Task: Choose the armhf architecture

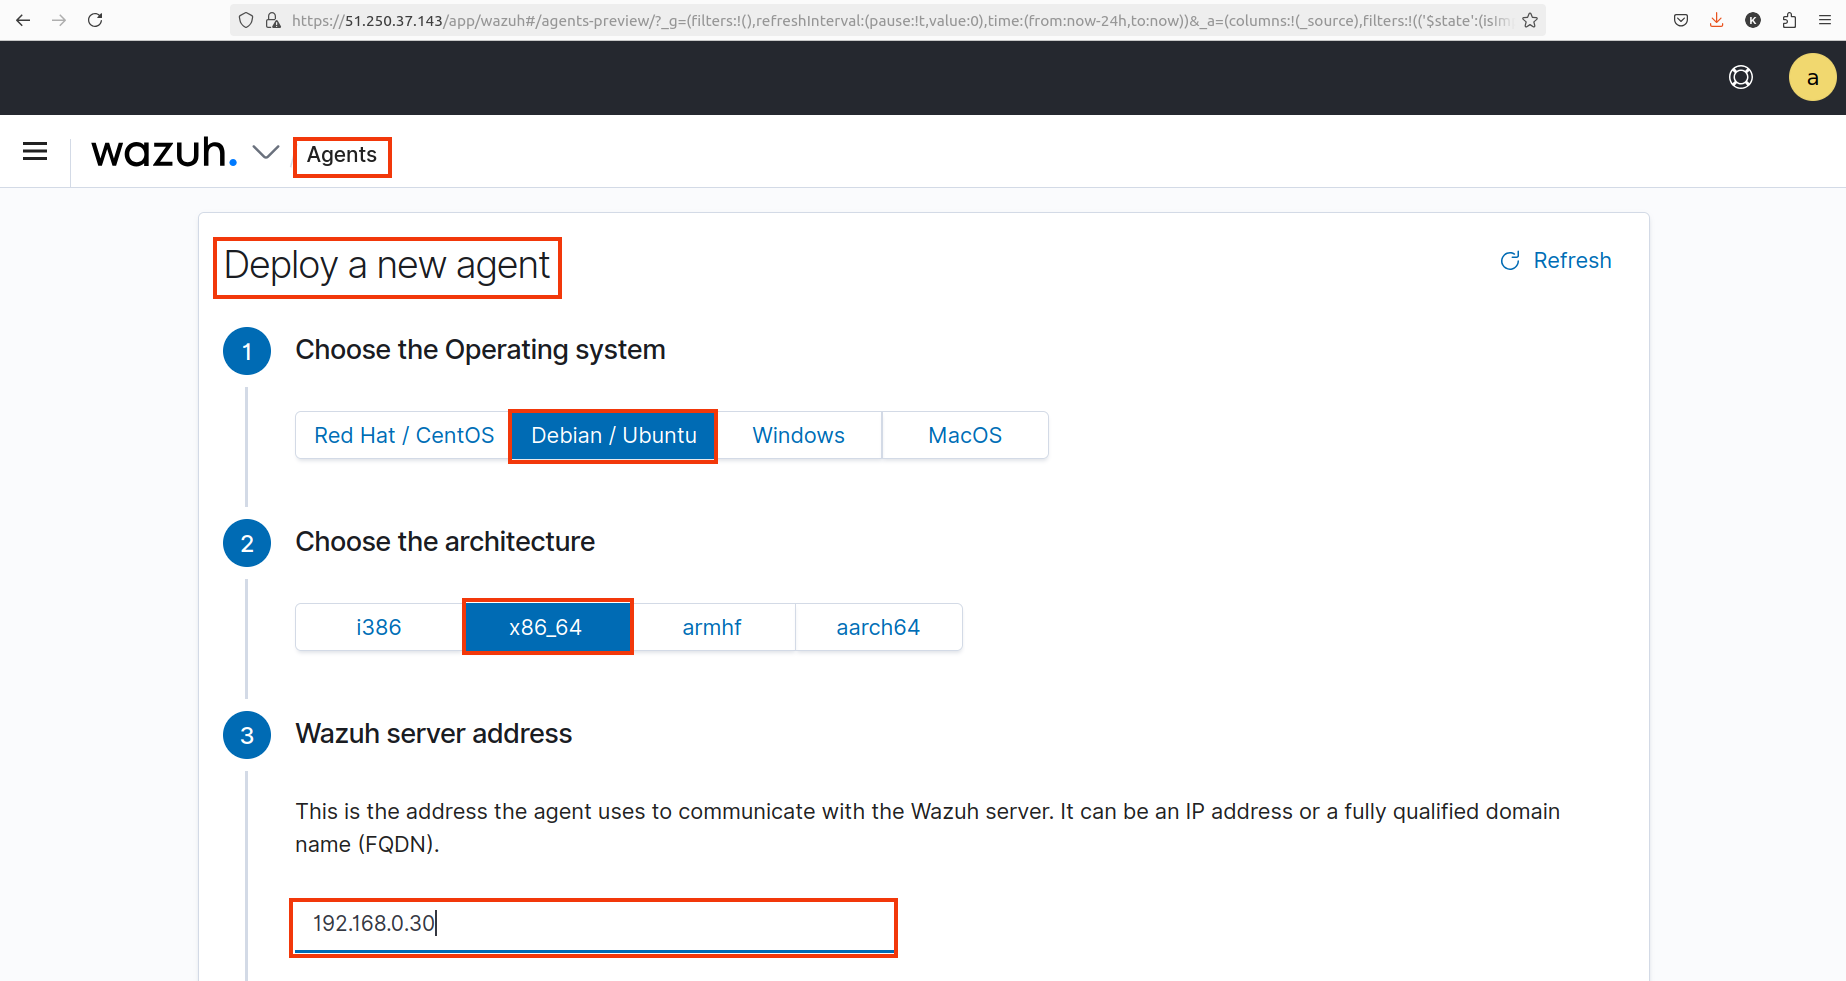Action: click(x=712, y=627)
